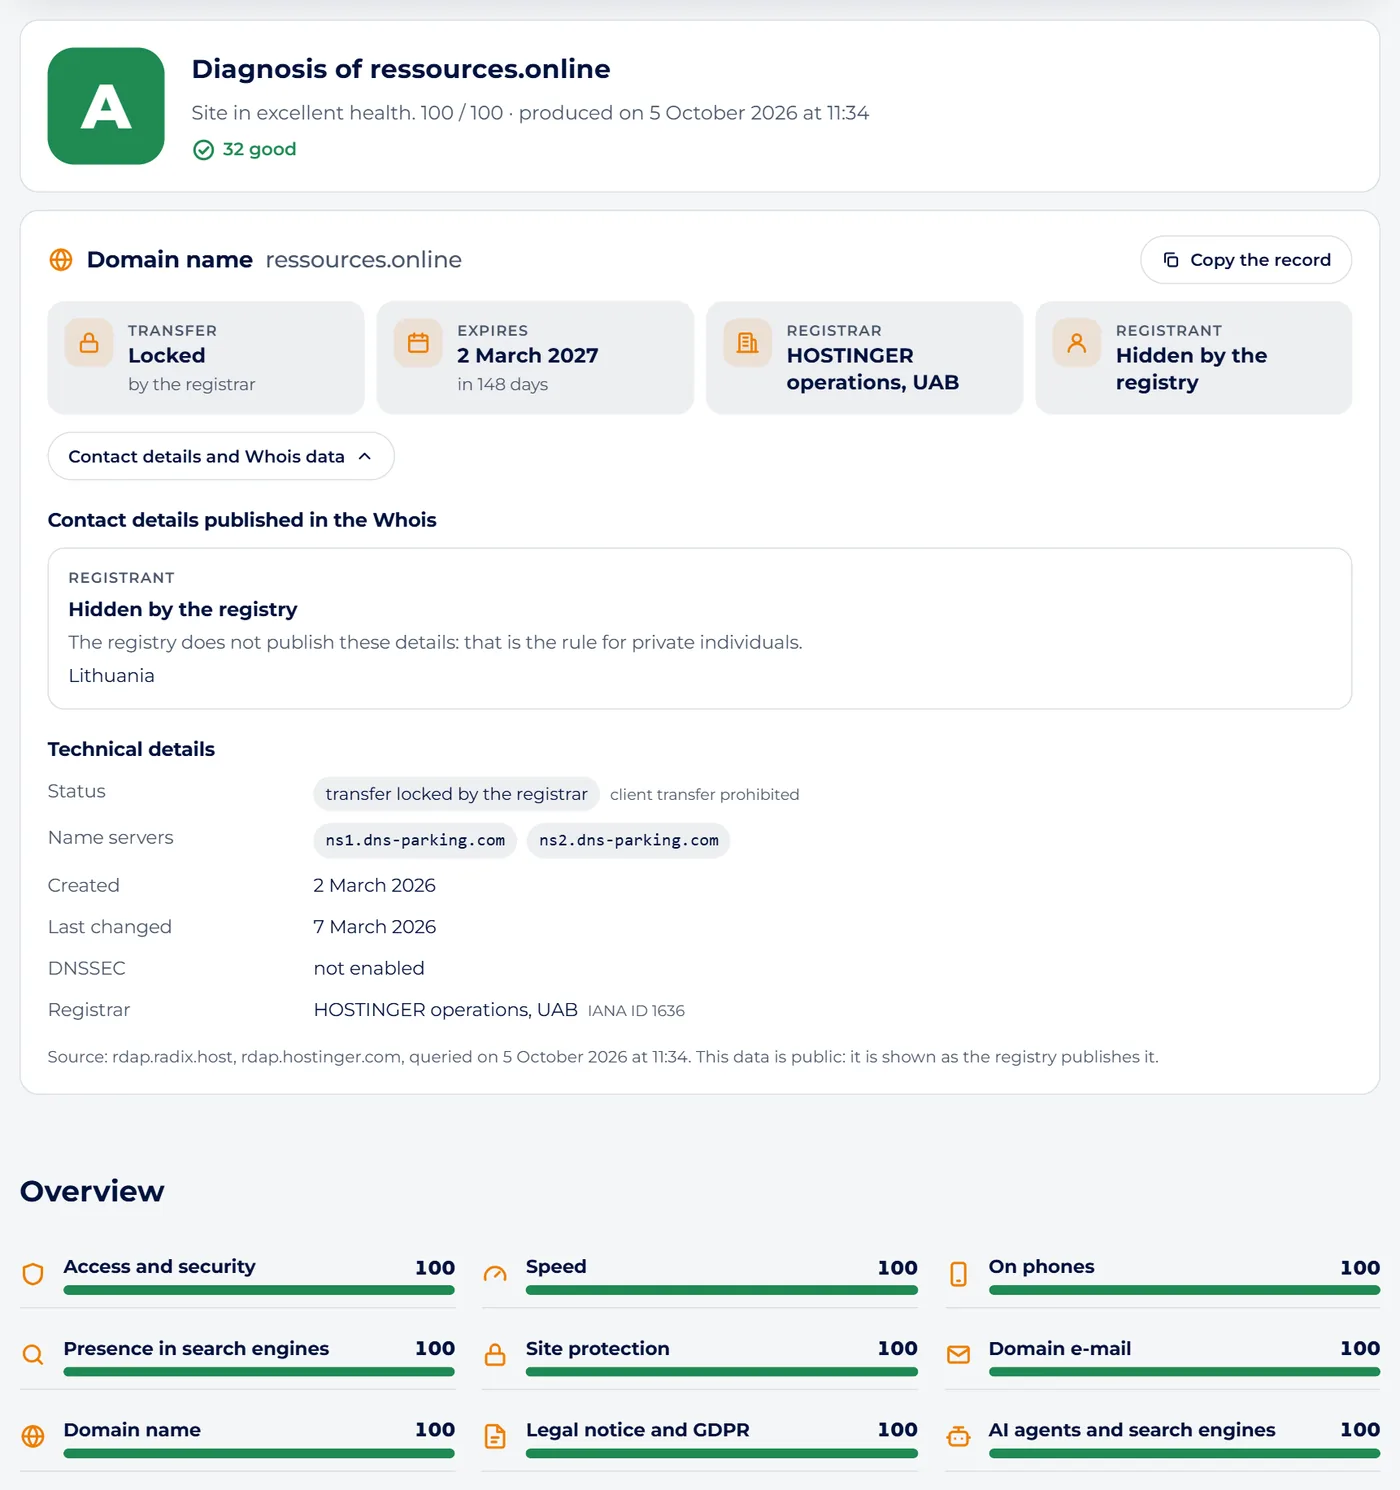1400x1490 pixels.
Task: Click the person icon on the Registrant card
Action: pyautogui.click(x=1077, y=343)
